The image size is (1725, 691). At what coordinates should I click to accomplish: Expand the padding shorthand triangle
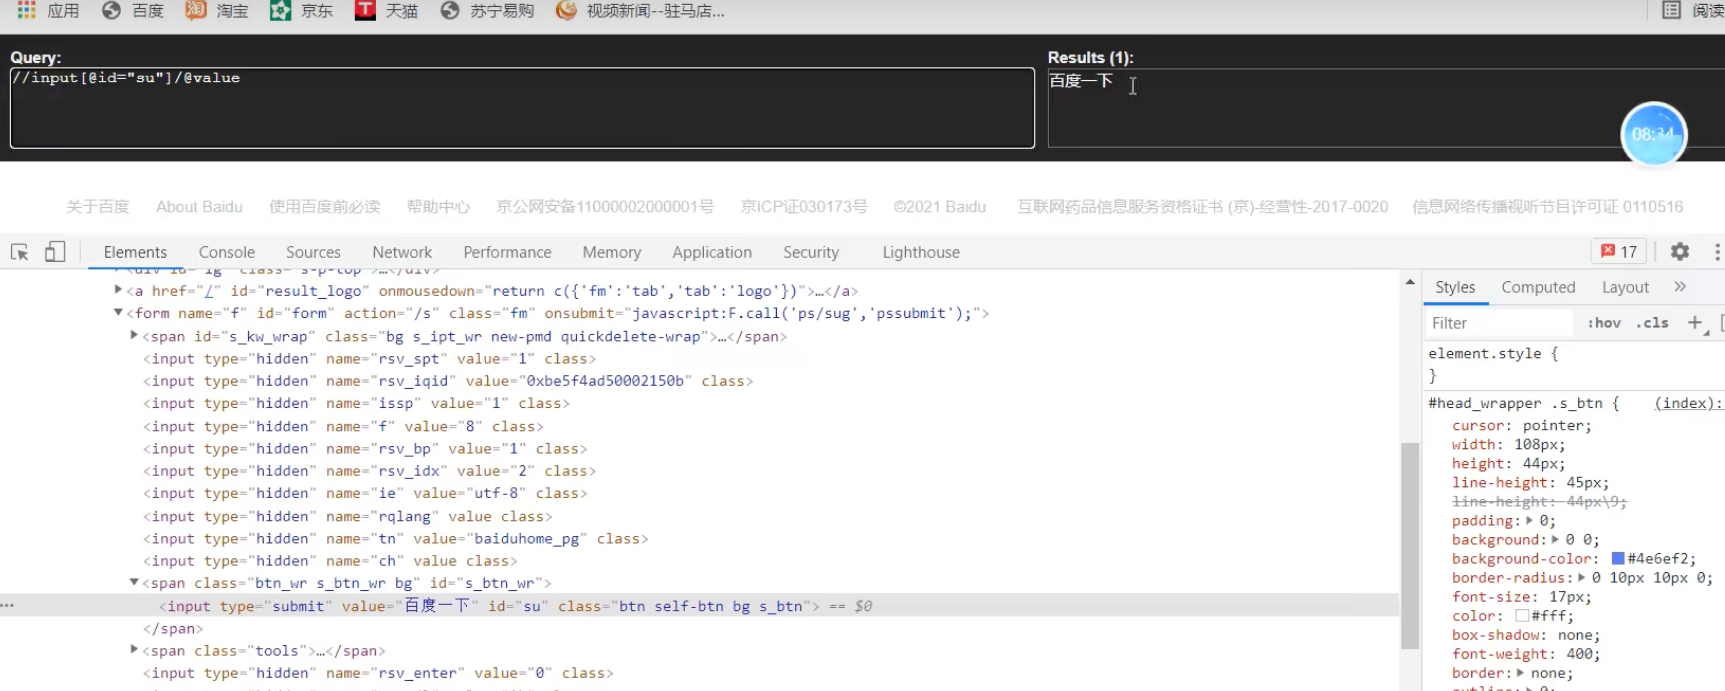(1529, 520)
